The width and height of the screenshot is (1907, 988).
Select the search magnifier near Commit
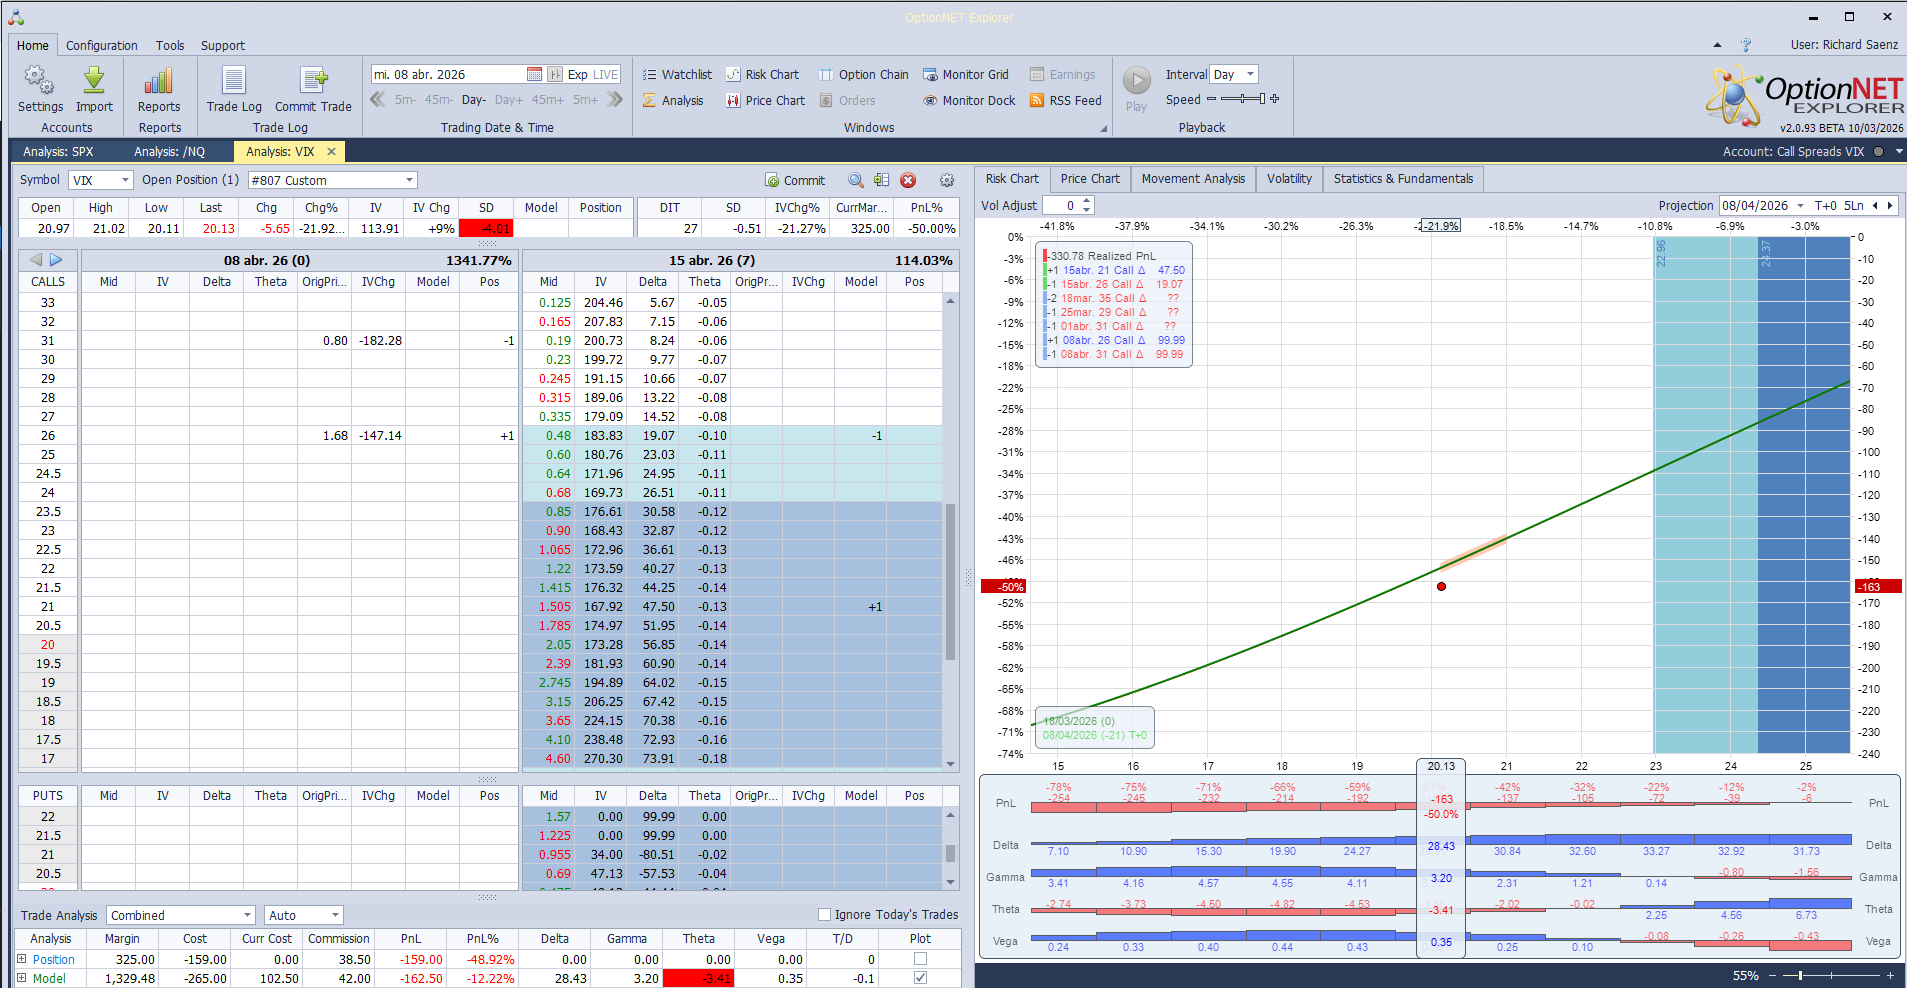point(855,180)
